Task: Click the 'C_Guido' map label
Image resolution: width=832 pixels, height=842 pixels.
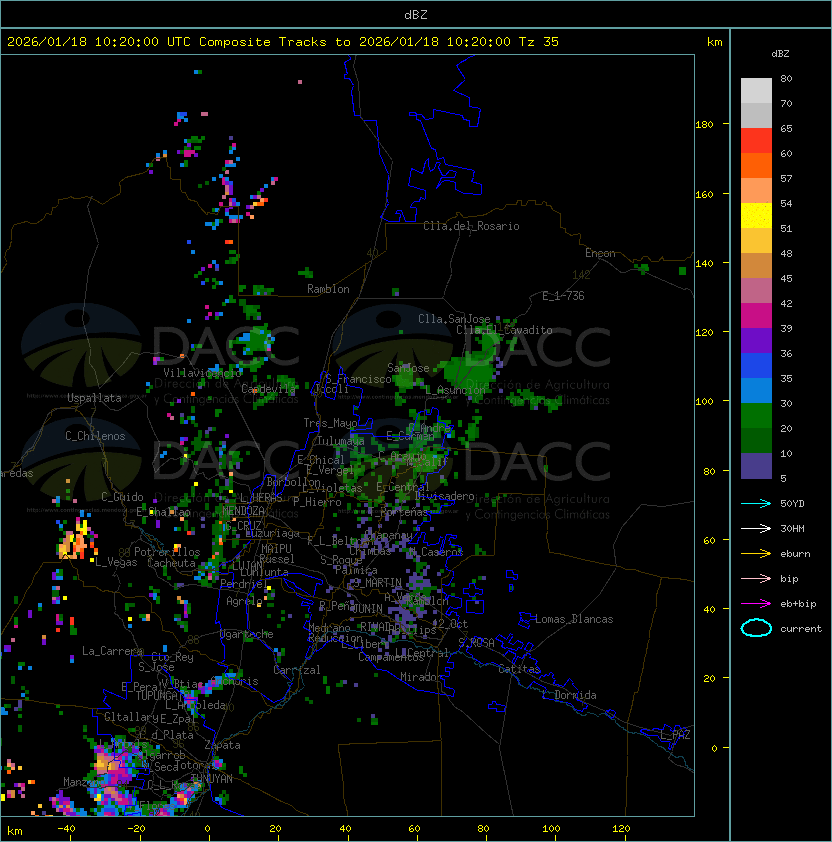Action: coord(122,497)
